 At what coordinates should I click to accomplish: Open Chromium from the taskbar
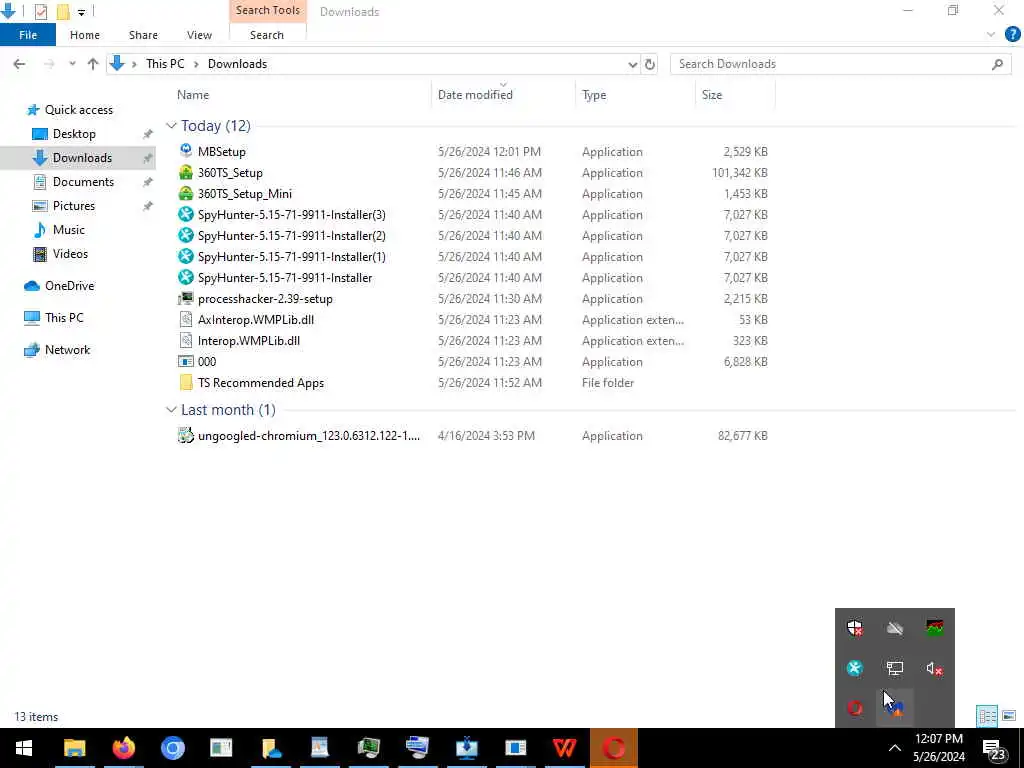pos(172,748)
